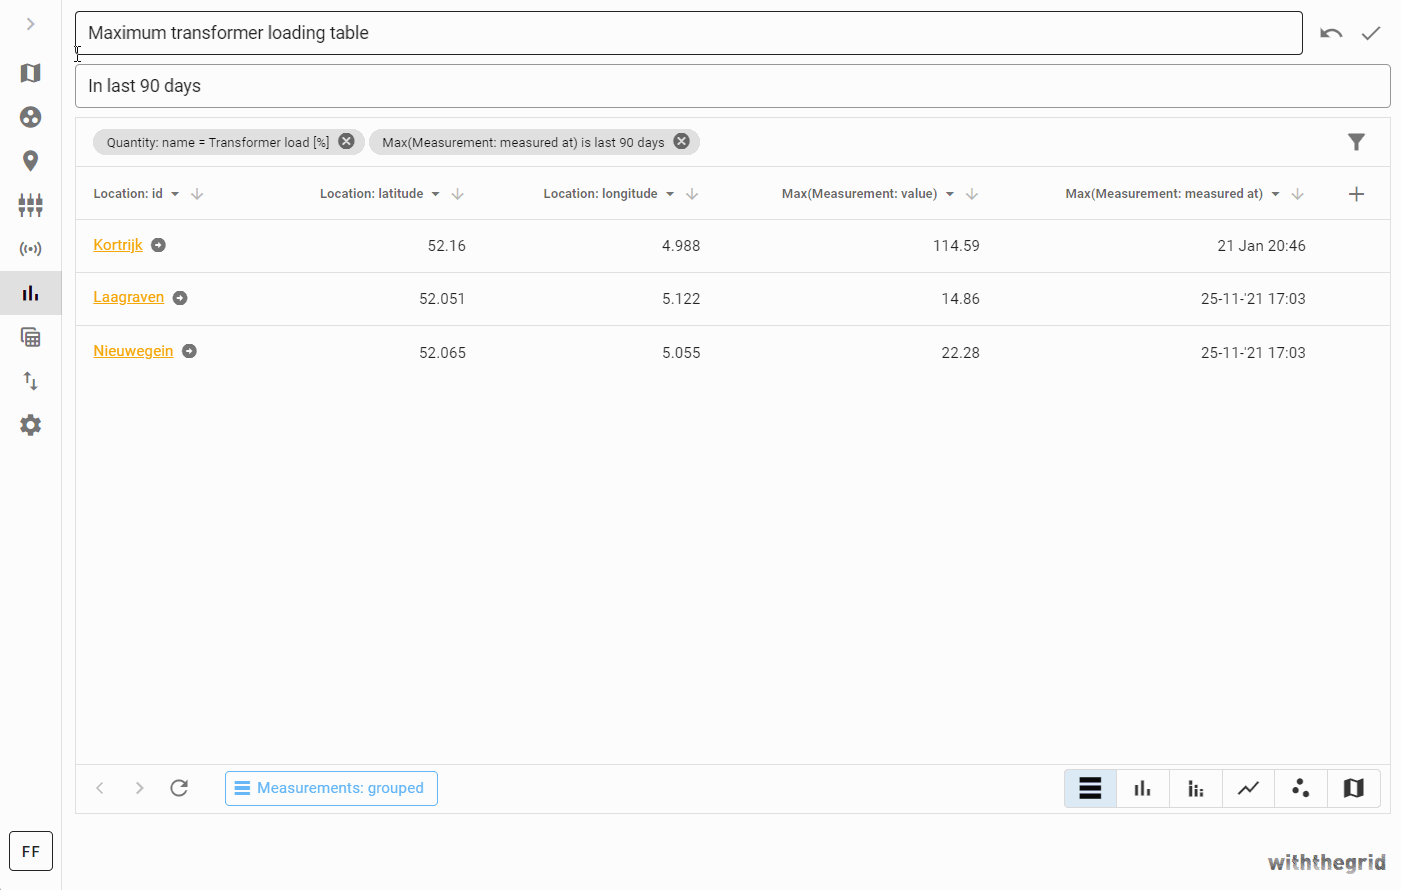
Task: Remove the Transformer load filter chip
Action: [346, 141]
